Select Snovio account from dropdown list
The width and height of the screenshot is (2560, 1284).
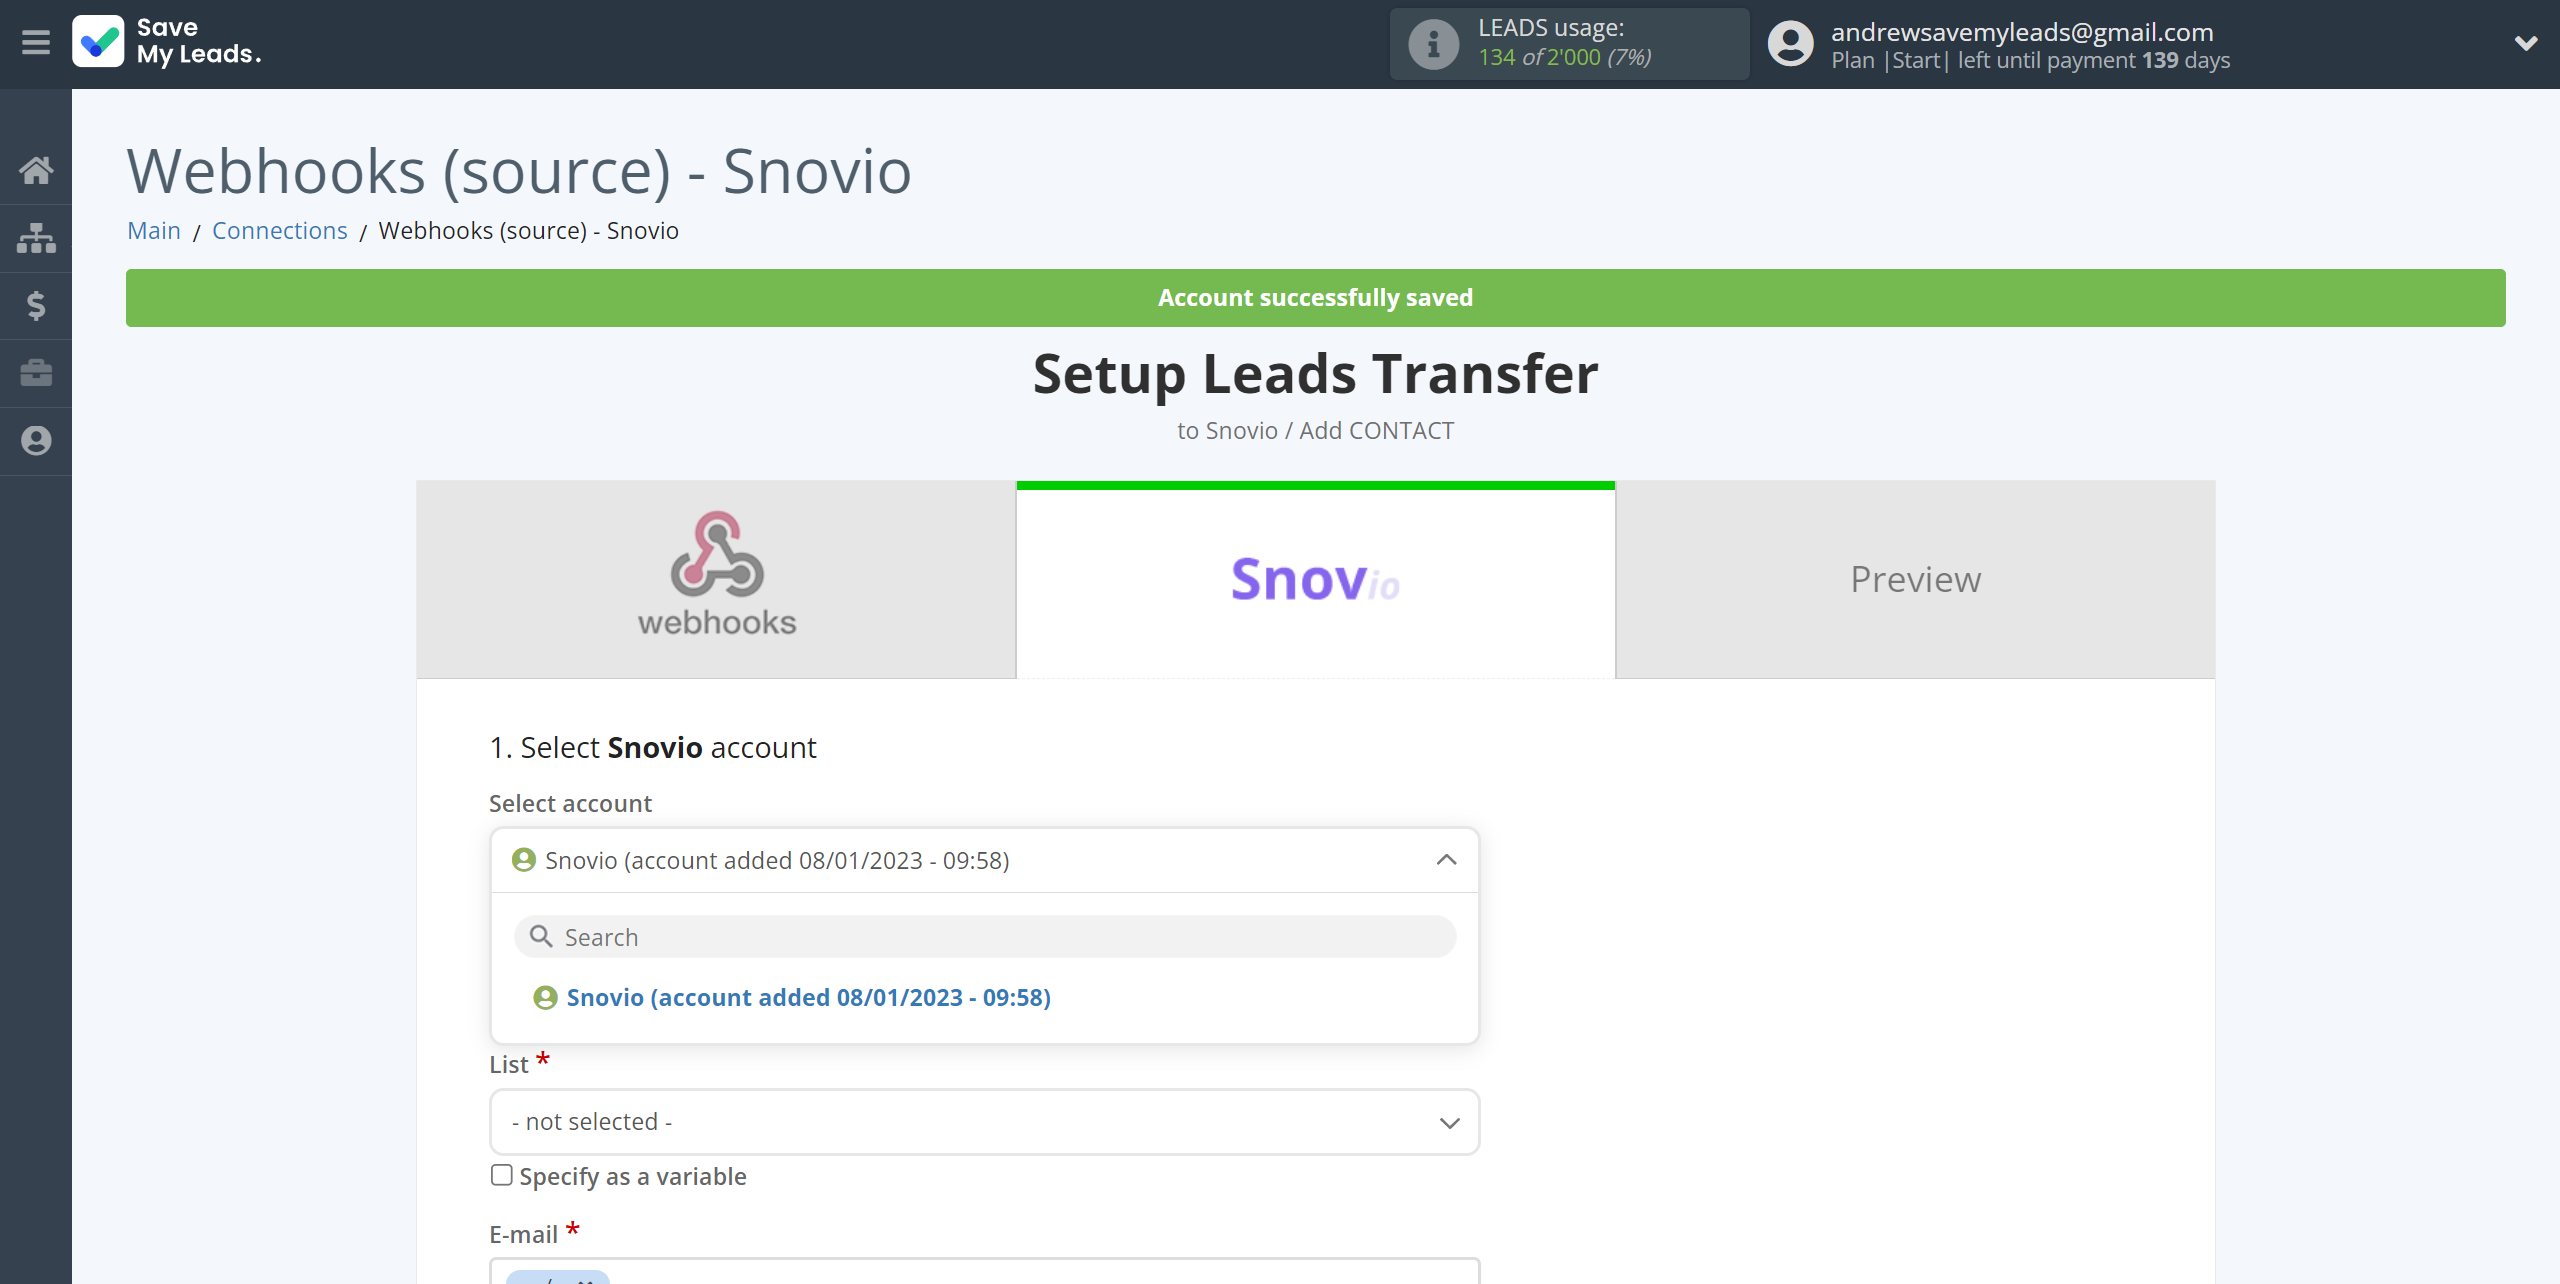(807, 996)
